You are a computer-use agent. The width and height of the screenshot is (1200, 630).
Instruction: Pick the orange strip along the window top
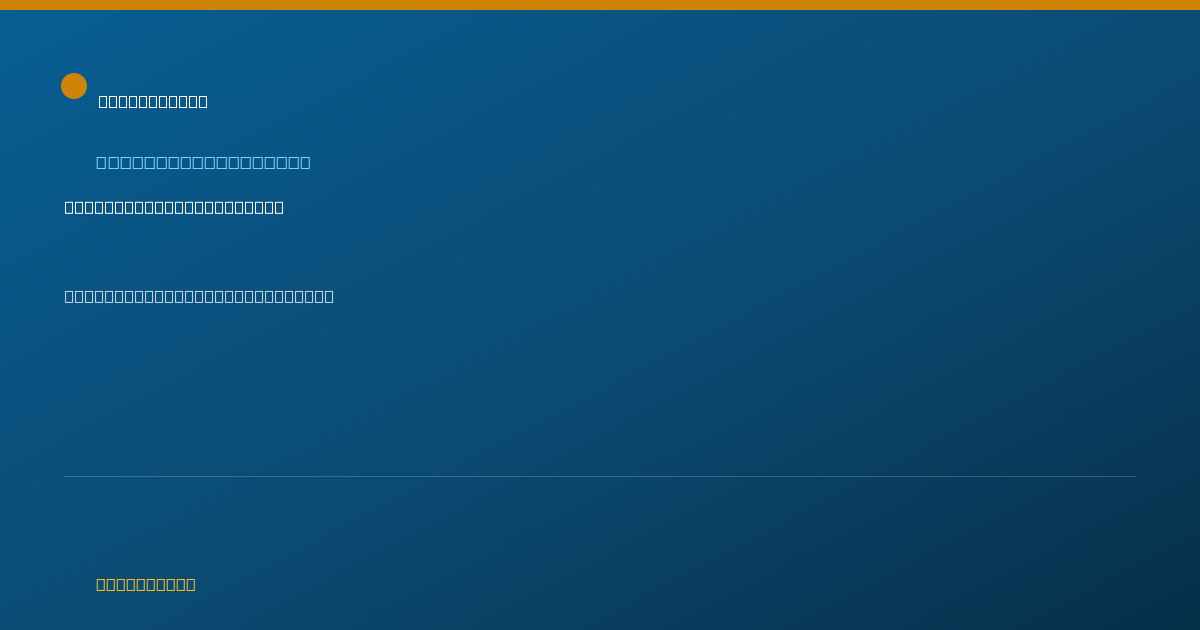[x=600, y=5]
